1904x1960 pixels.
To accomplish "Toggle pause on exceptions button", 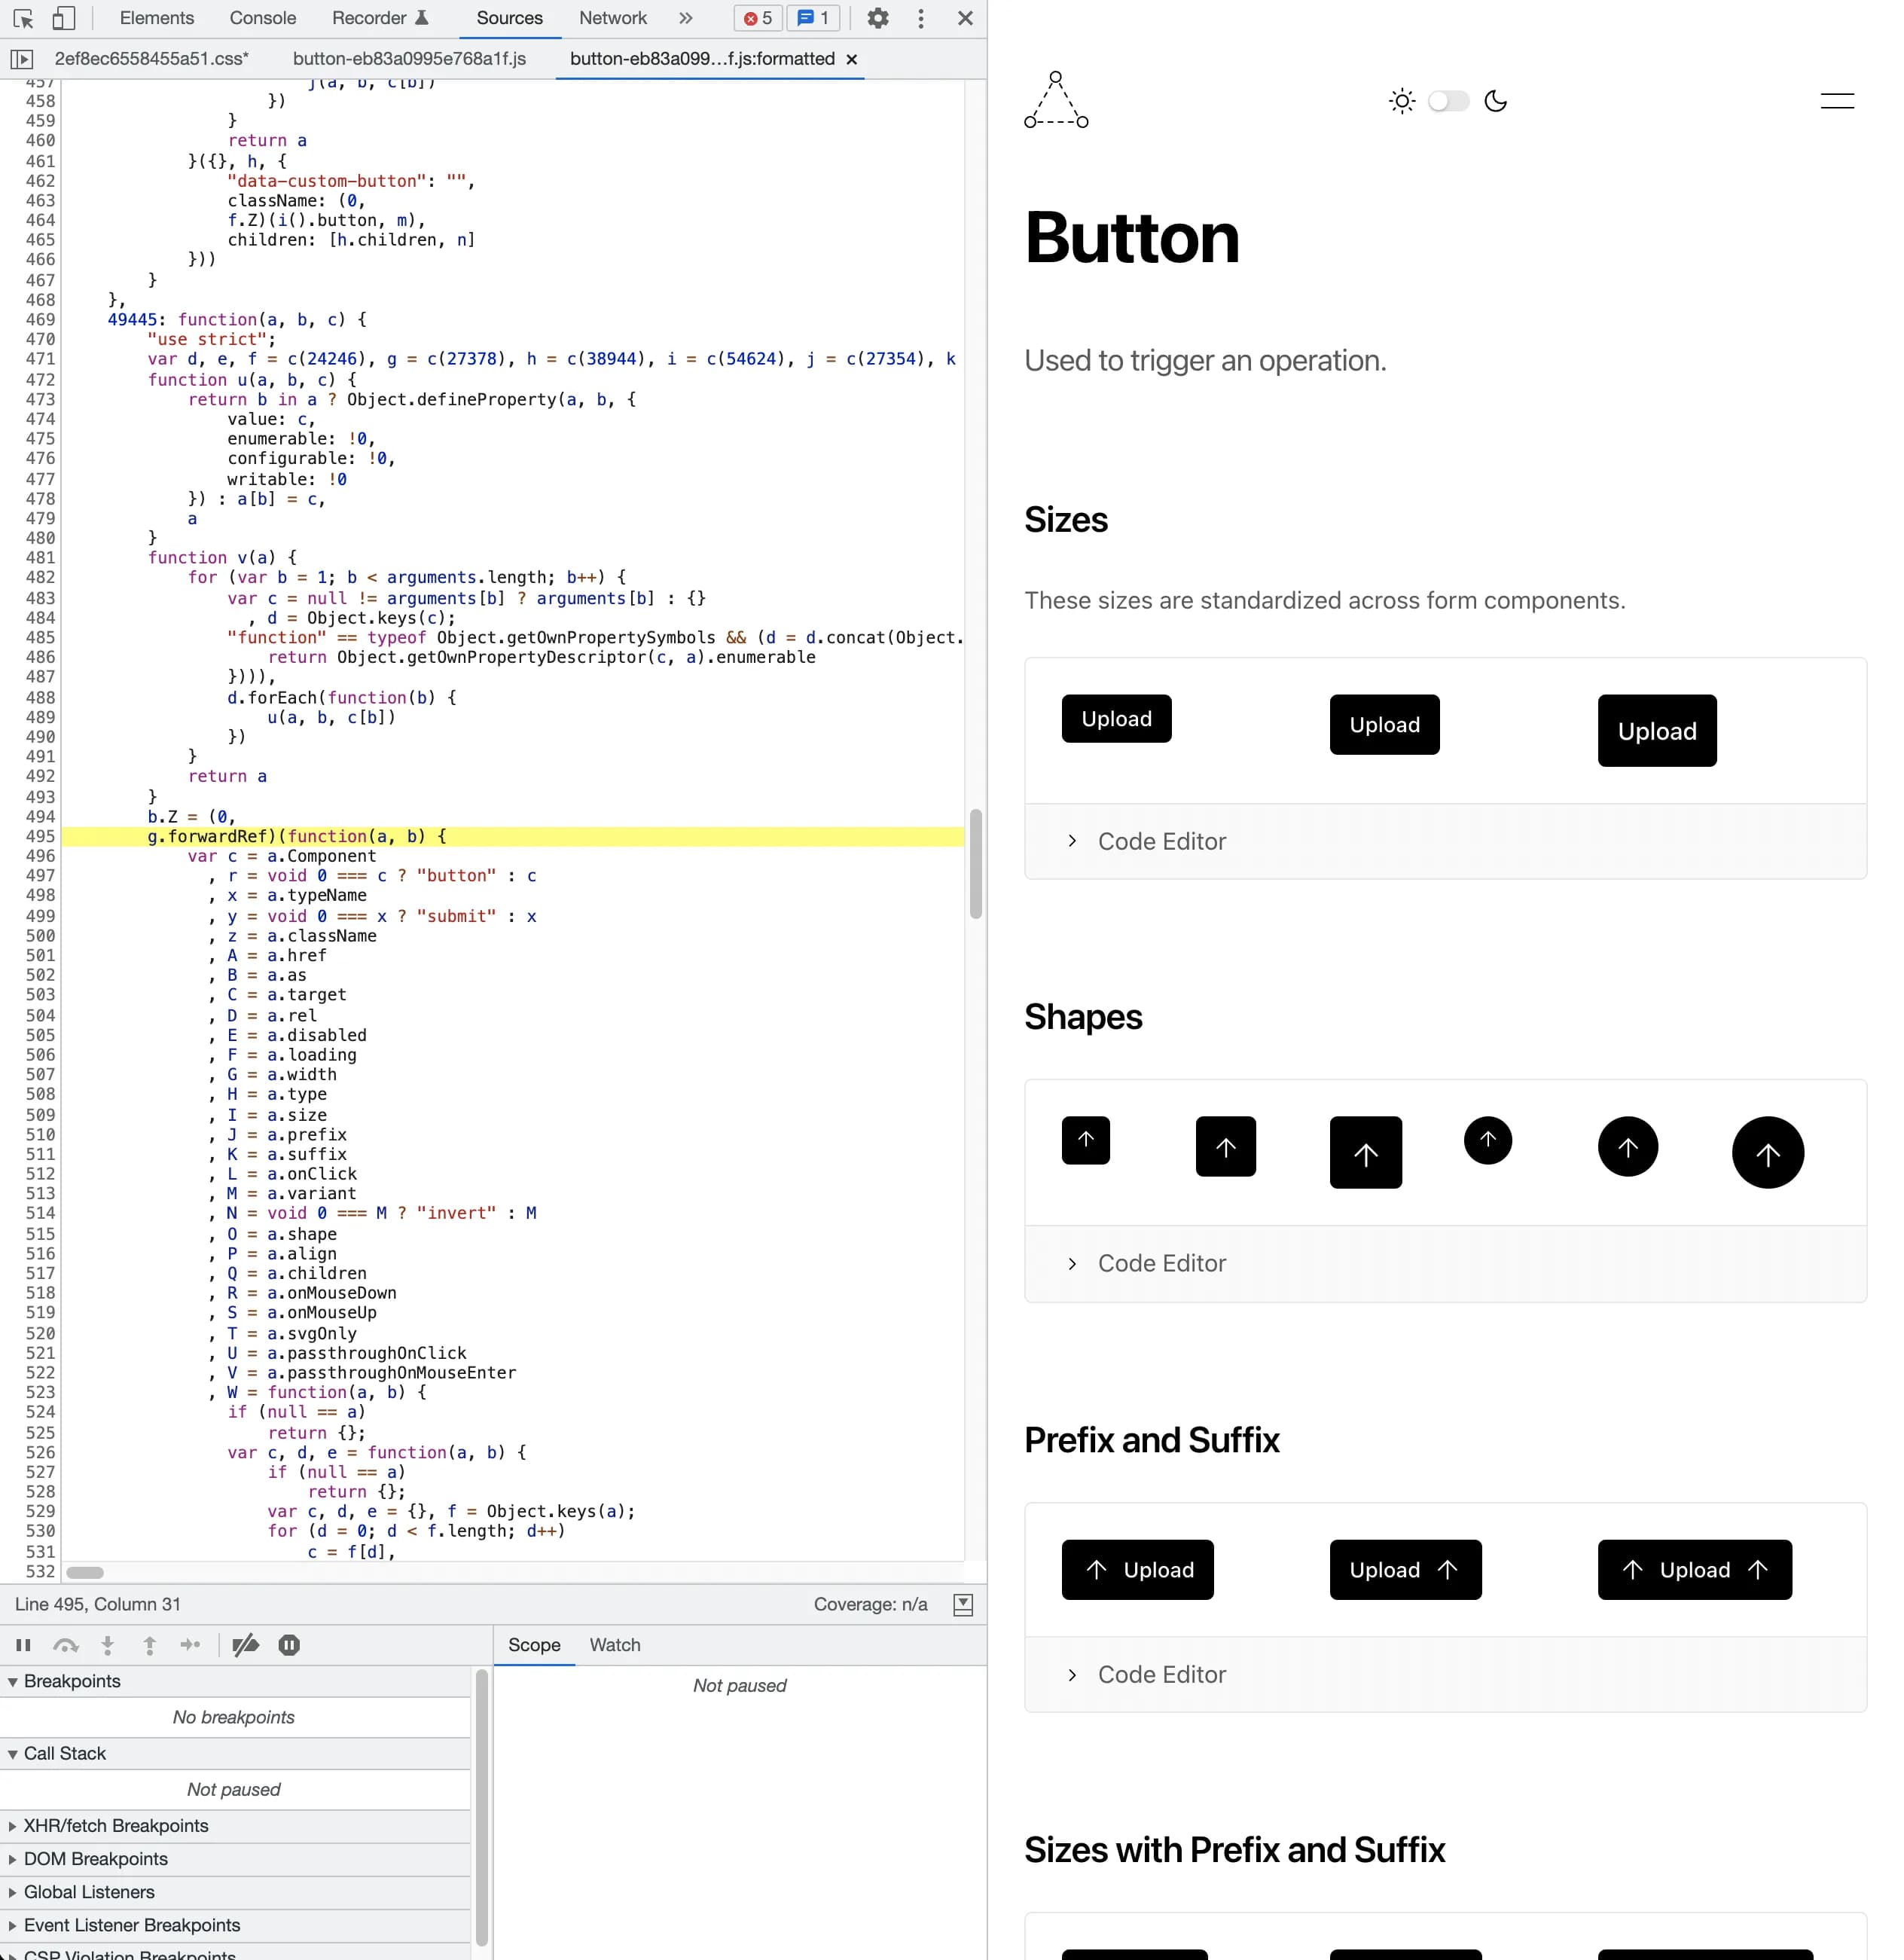I will 289,1645.
